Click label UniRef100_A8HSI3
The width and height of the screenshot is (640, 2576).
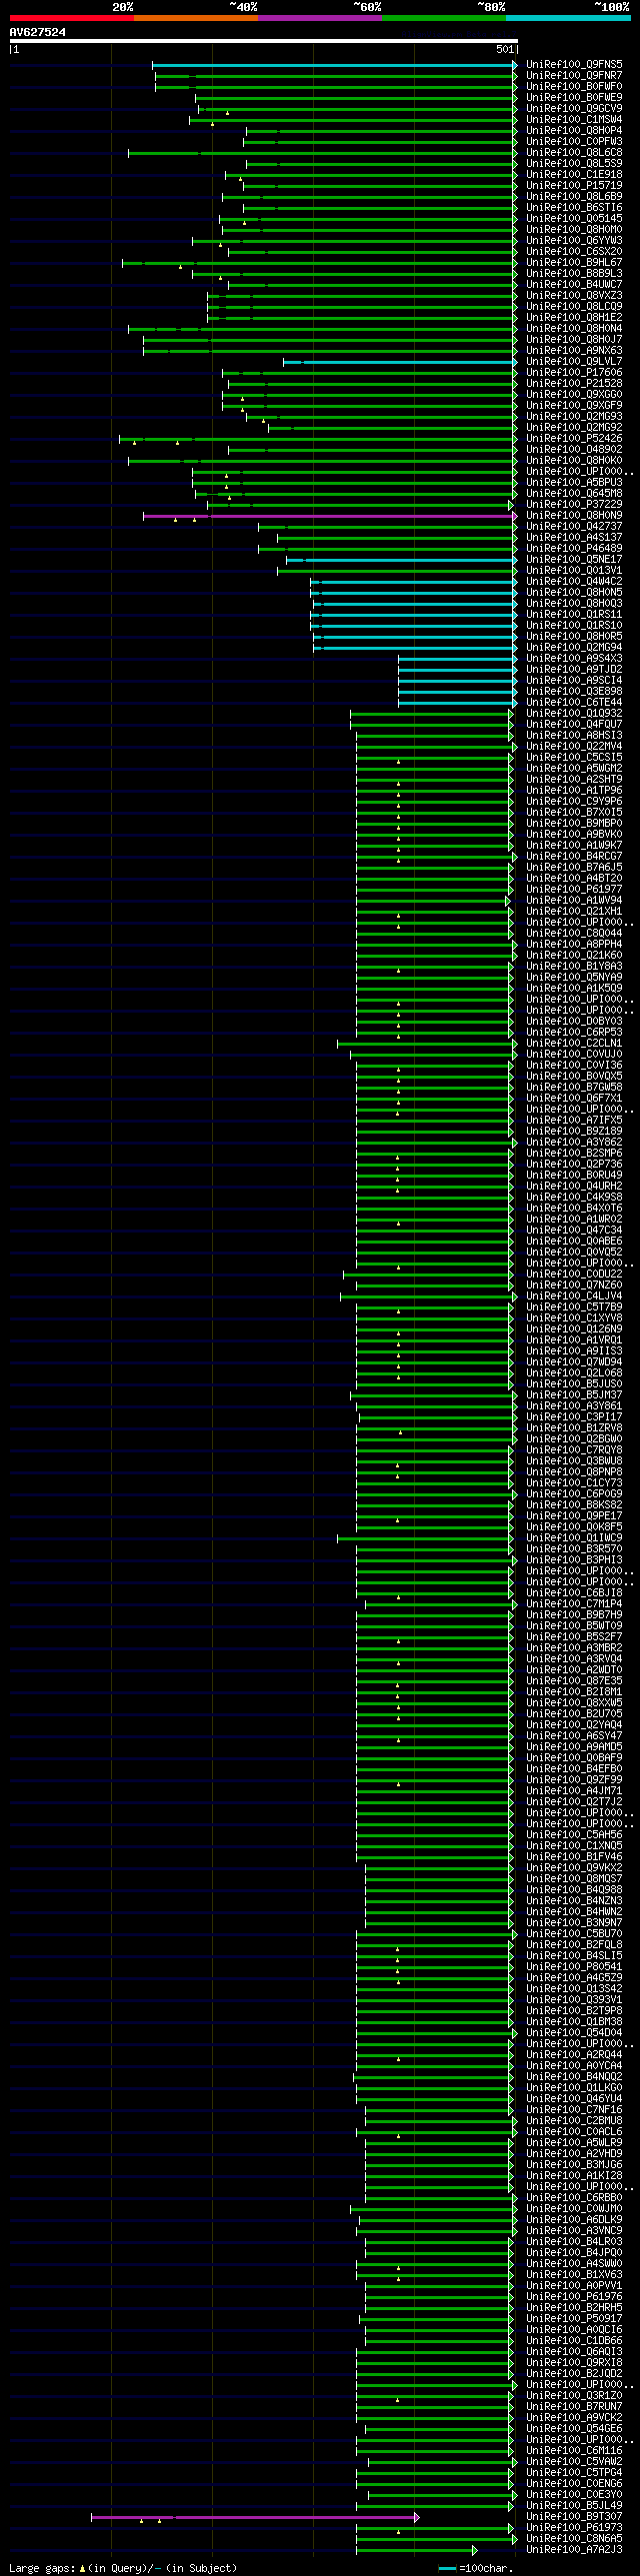click(574, 736)
